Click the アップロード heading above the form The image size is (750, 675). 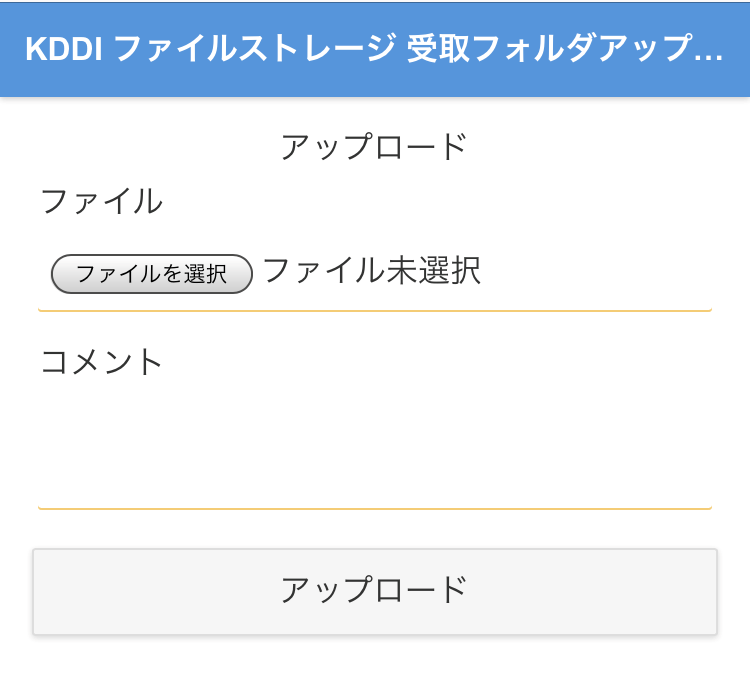point(374,147)
